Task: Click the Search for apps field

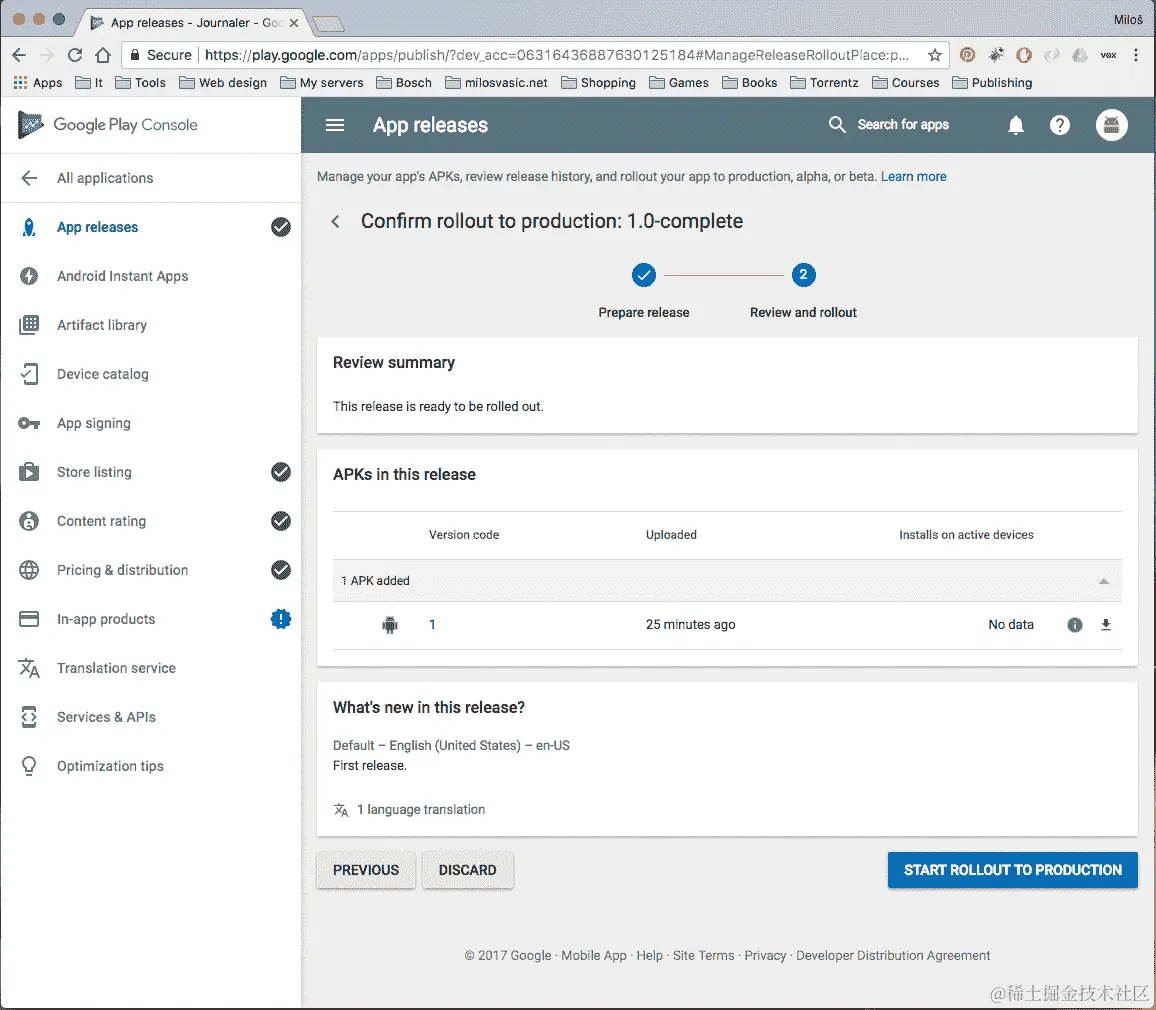Action: 903,125
